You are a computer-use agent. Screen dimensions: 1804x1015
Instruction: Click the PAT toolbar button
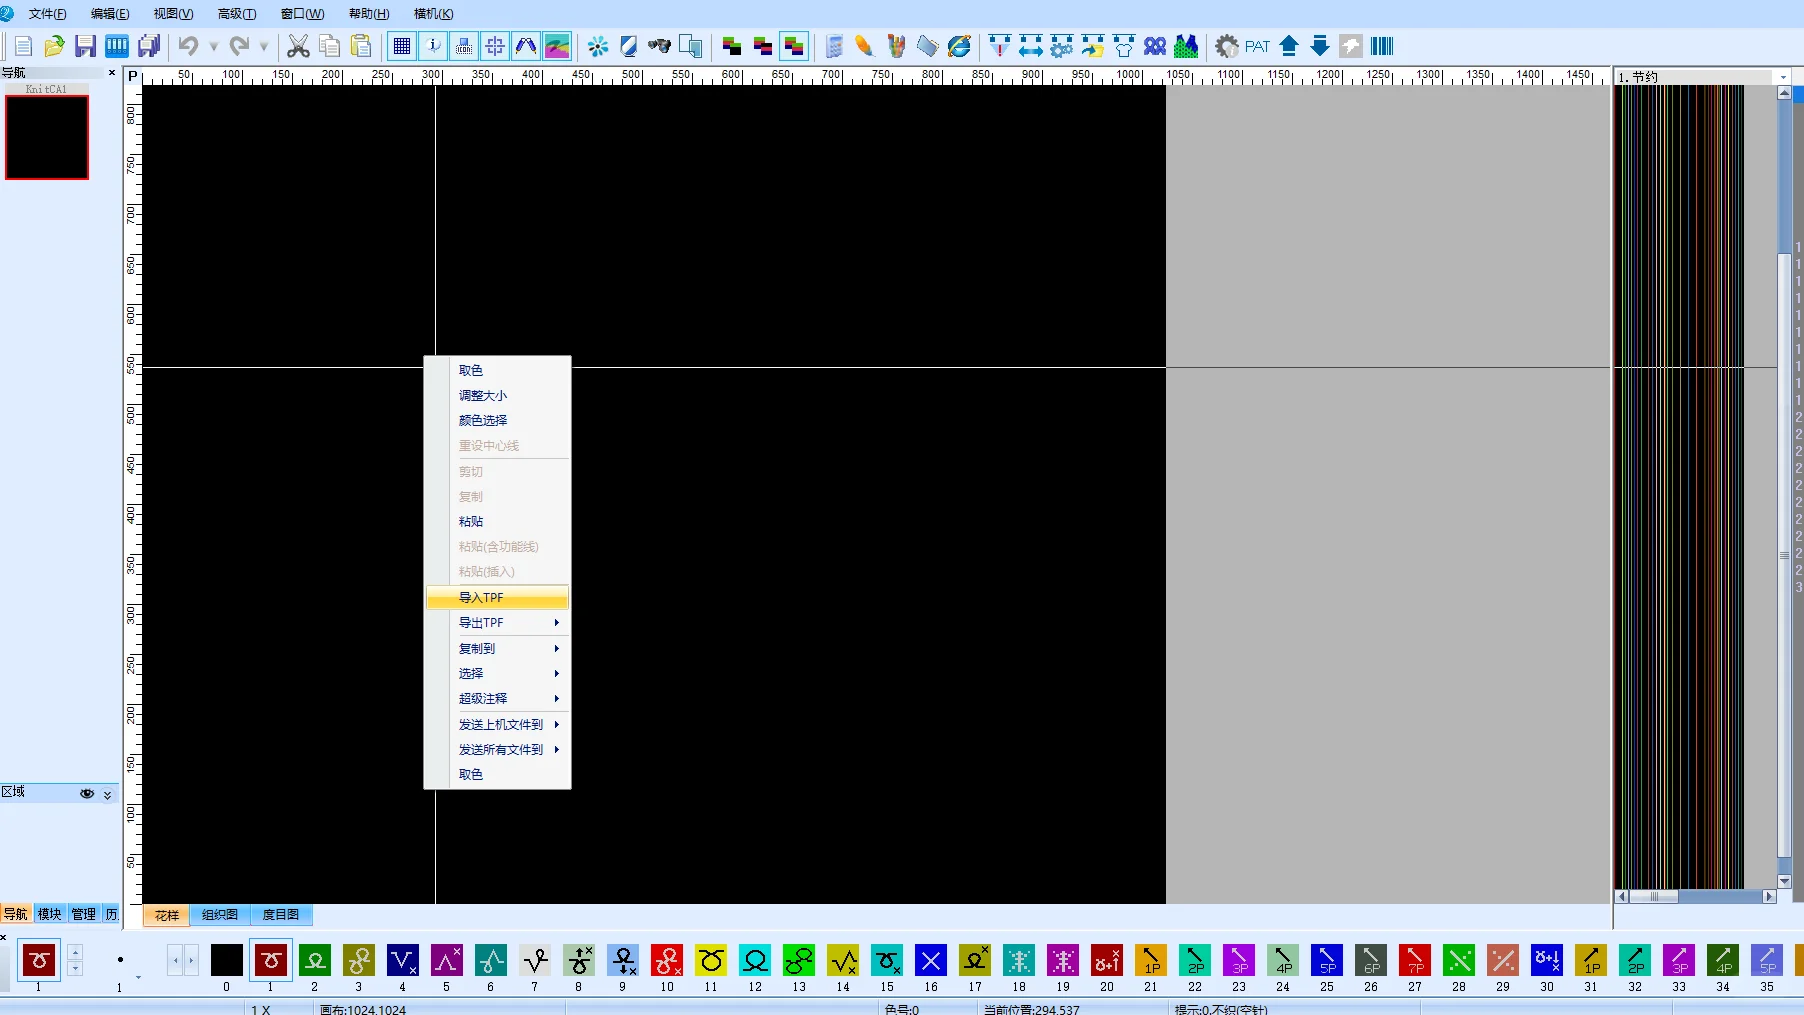pyautogui.click(x=1257, y=46)
